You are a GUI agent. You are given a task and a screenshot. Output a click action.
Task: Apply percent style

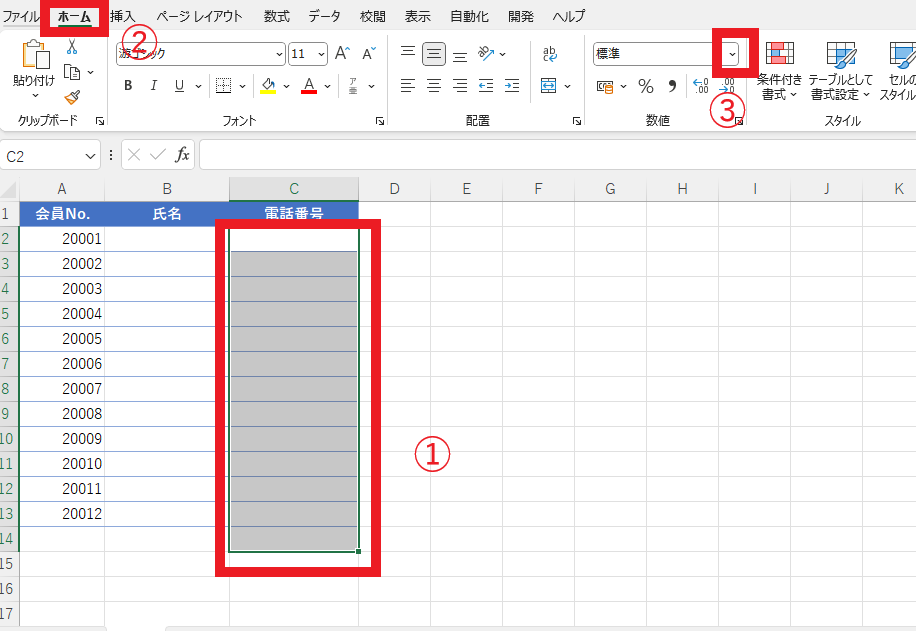tap(646, 86)
